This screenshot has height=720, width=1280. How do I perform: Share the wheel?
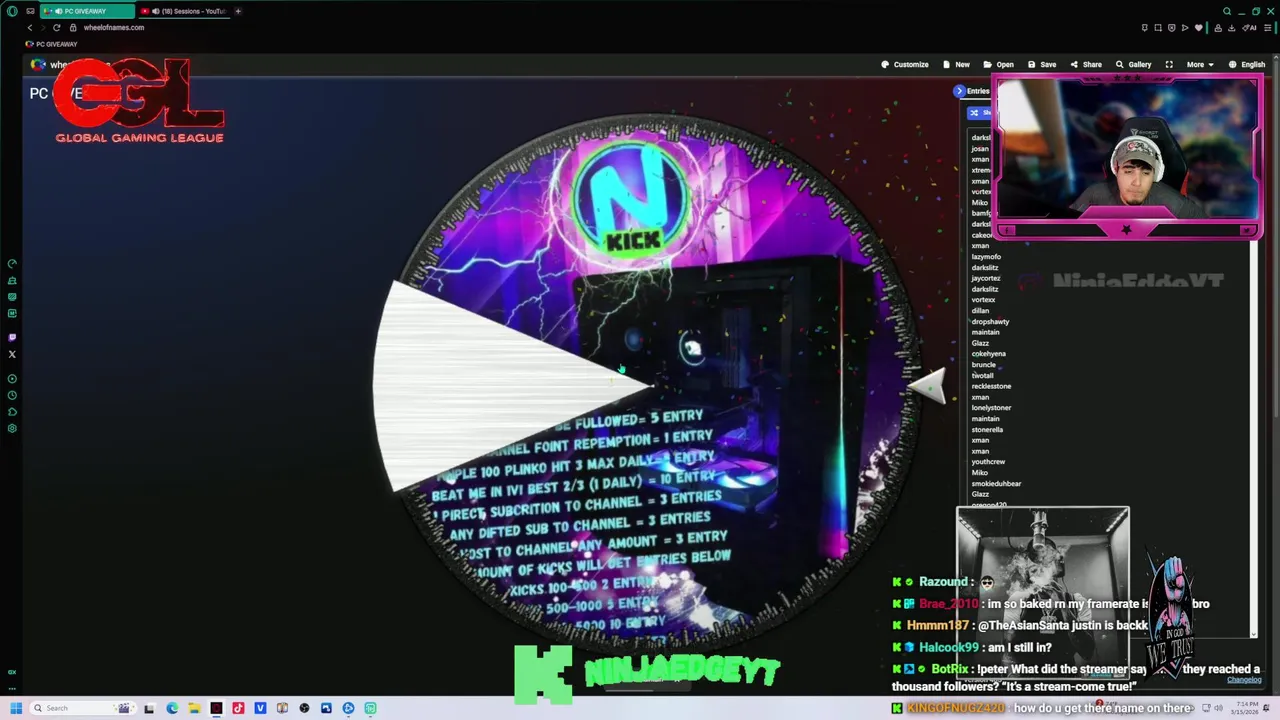[x=1086, y=64]
